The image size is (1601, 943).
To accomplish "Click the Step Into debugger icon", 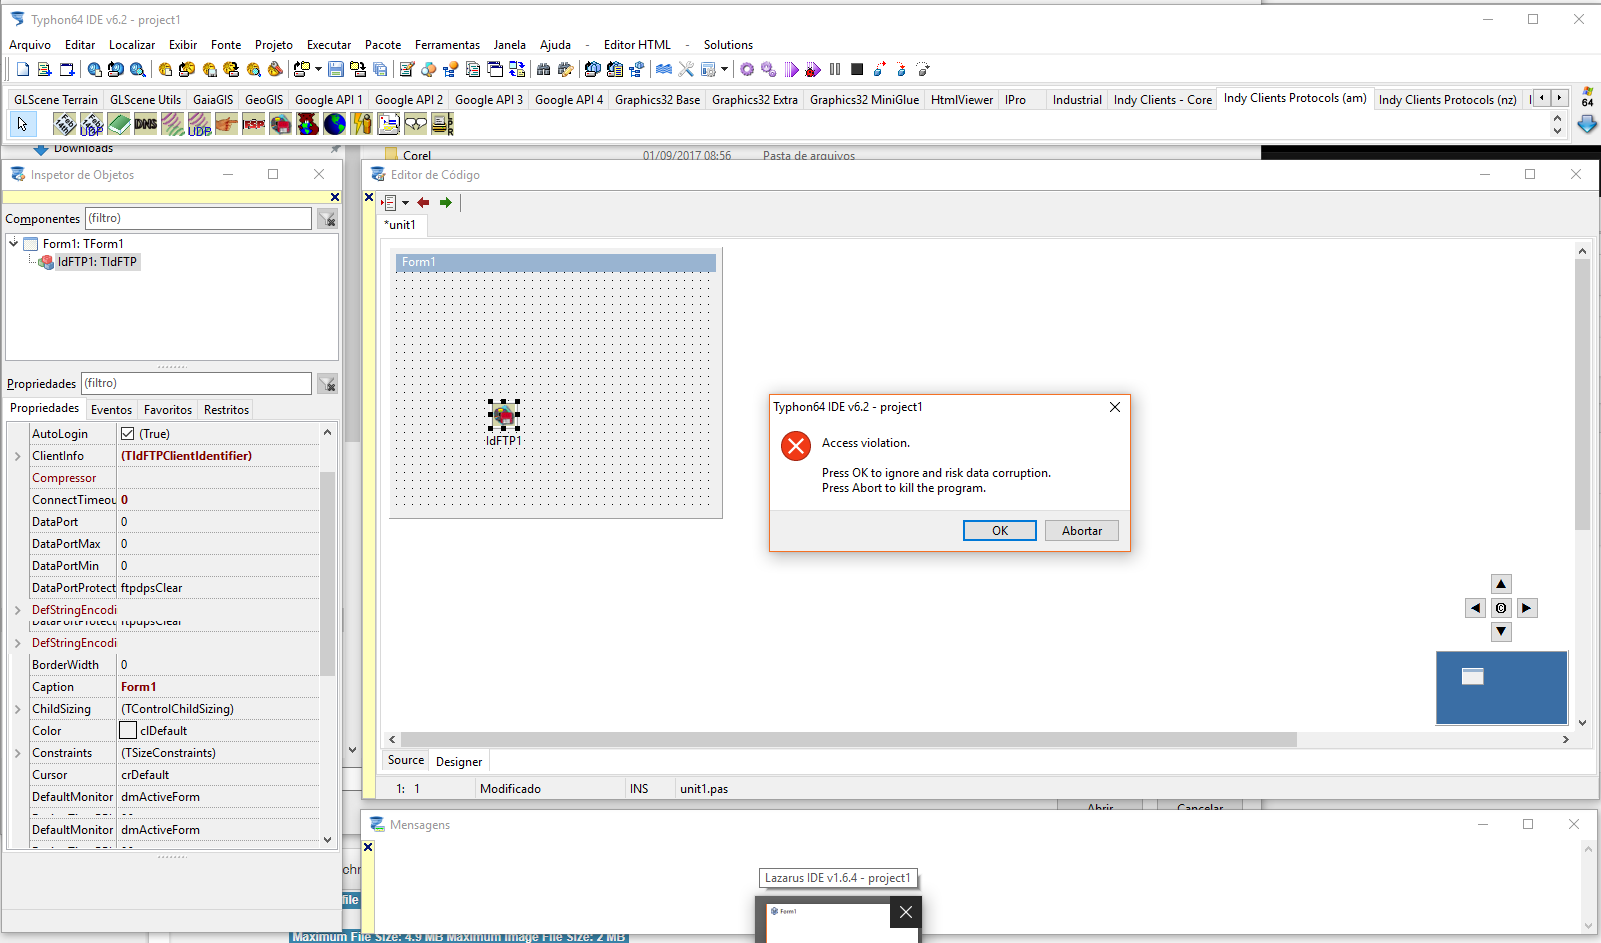I will tap(879, 69).
